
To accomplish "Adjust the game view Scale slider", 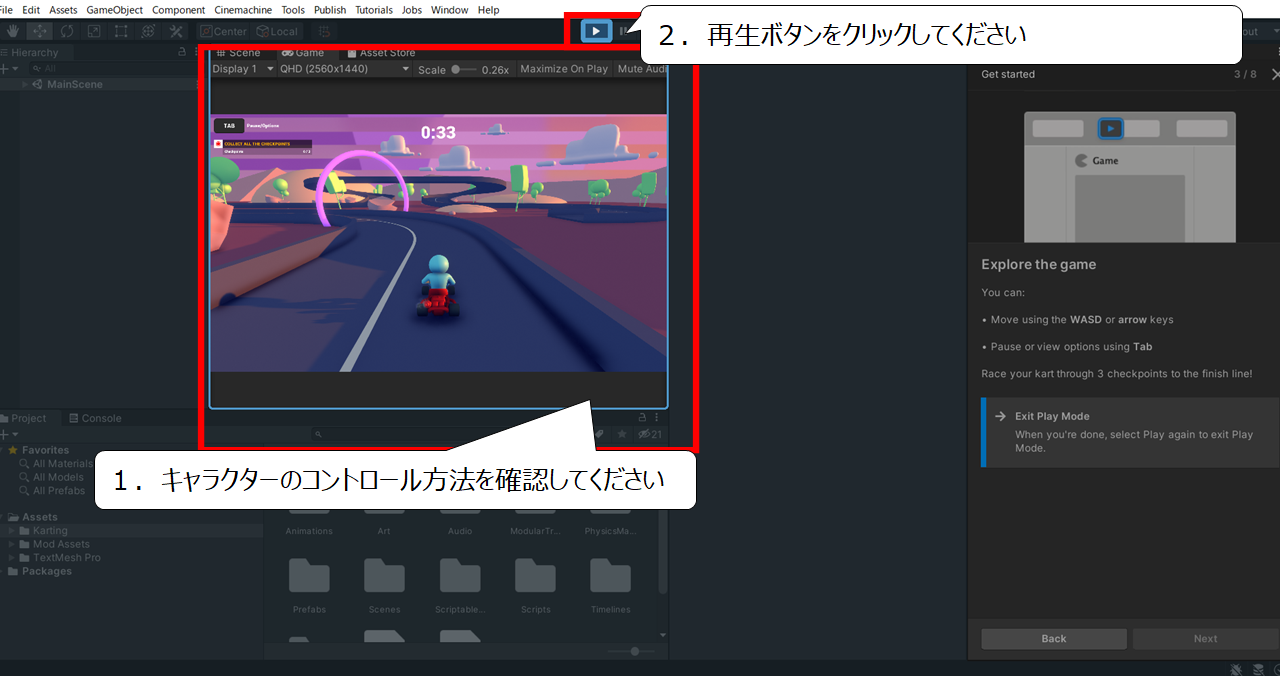I will point(464,70).
